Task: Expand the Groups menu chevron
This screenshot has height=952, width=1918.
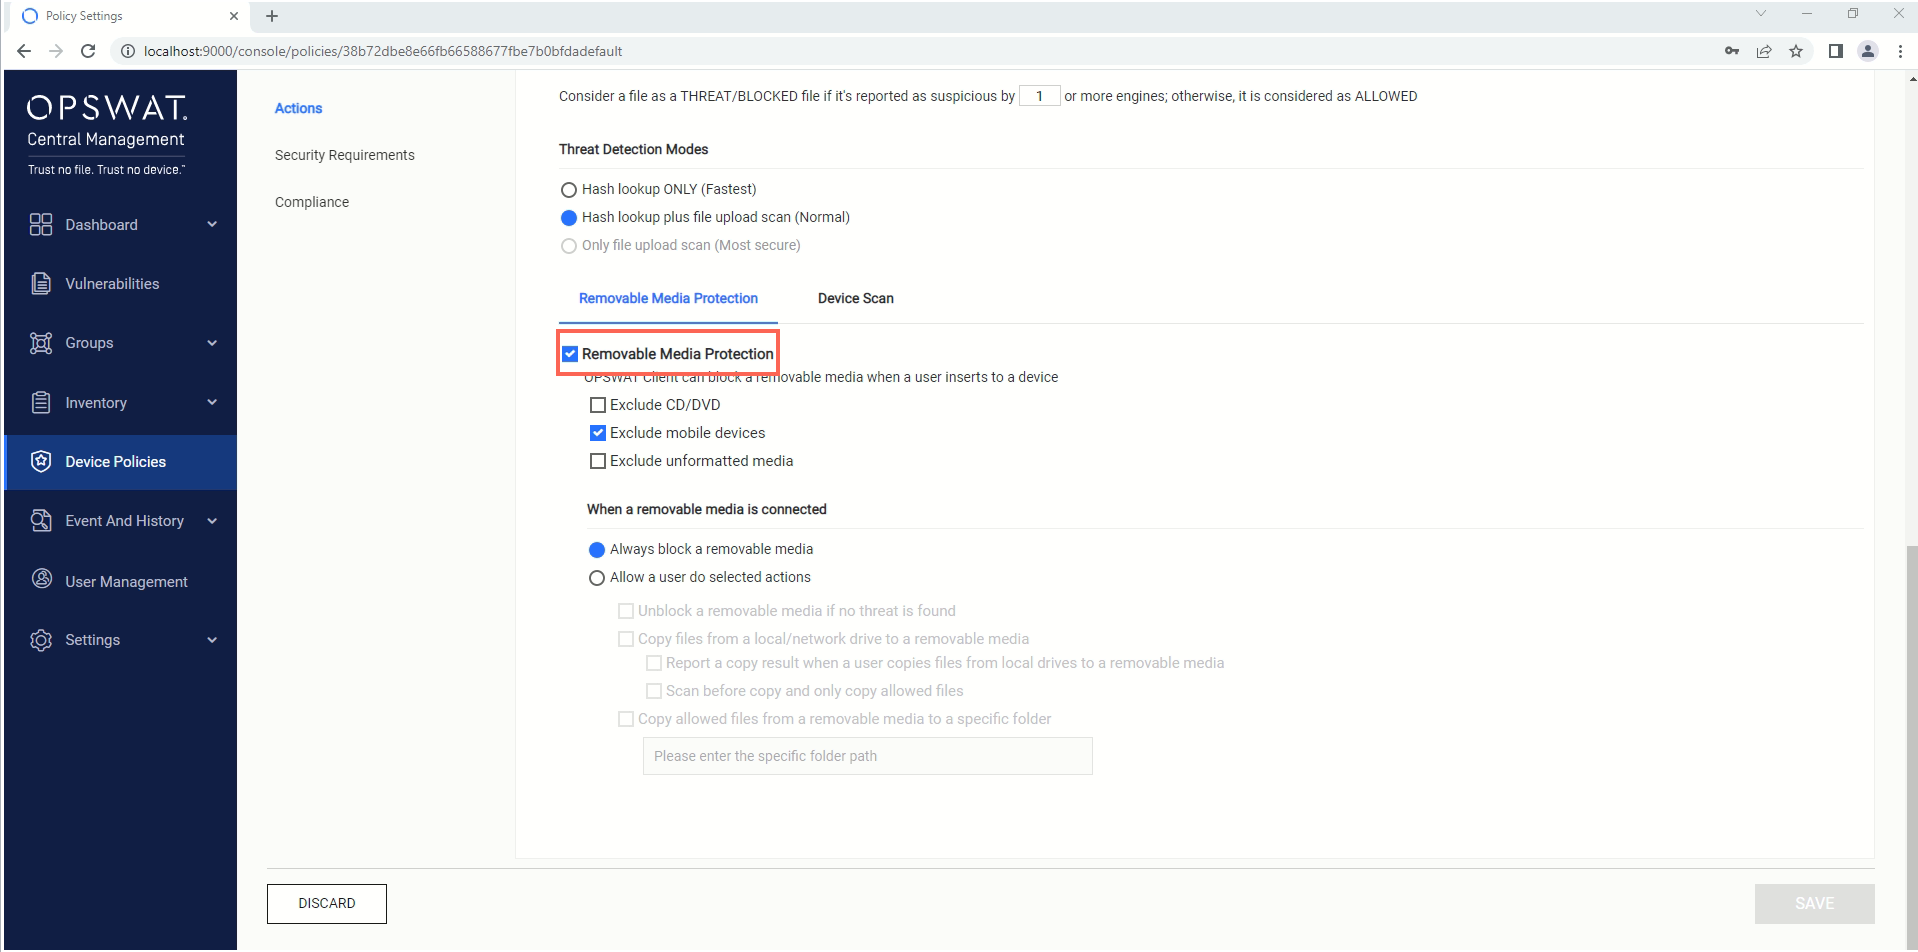Action: (x=212, y=343)
